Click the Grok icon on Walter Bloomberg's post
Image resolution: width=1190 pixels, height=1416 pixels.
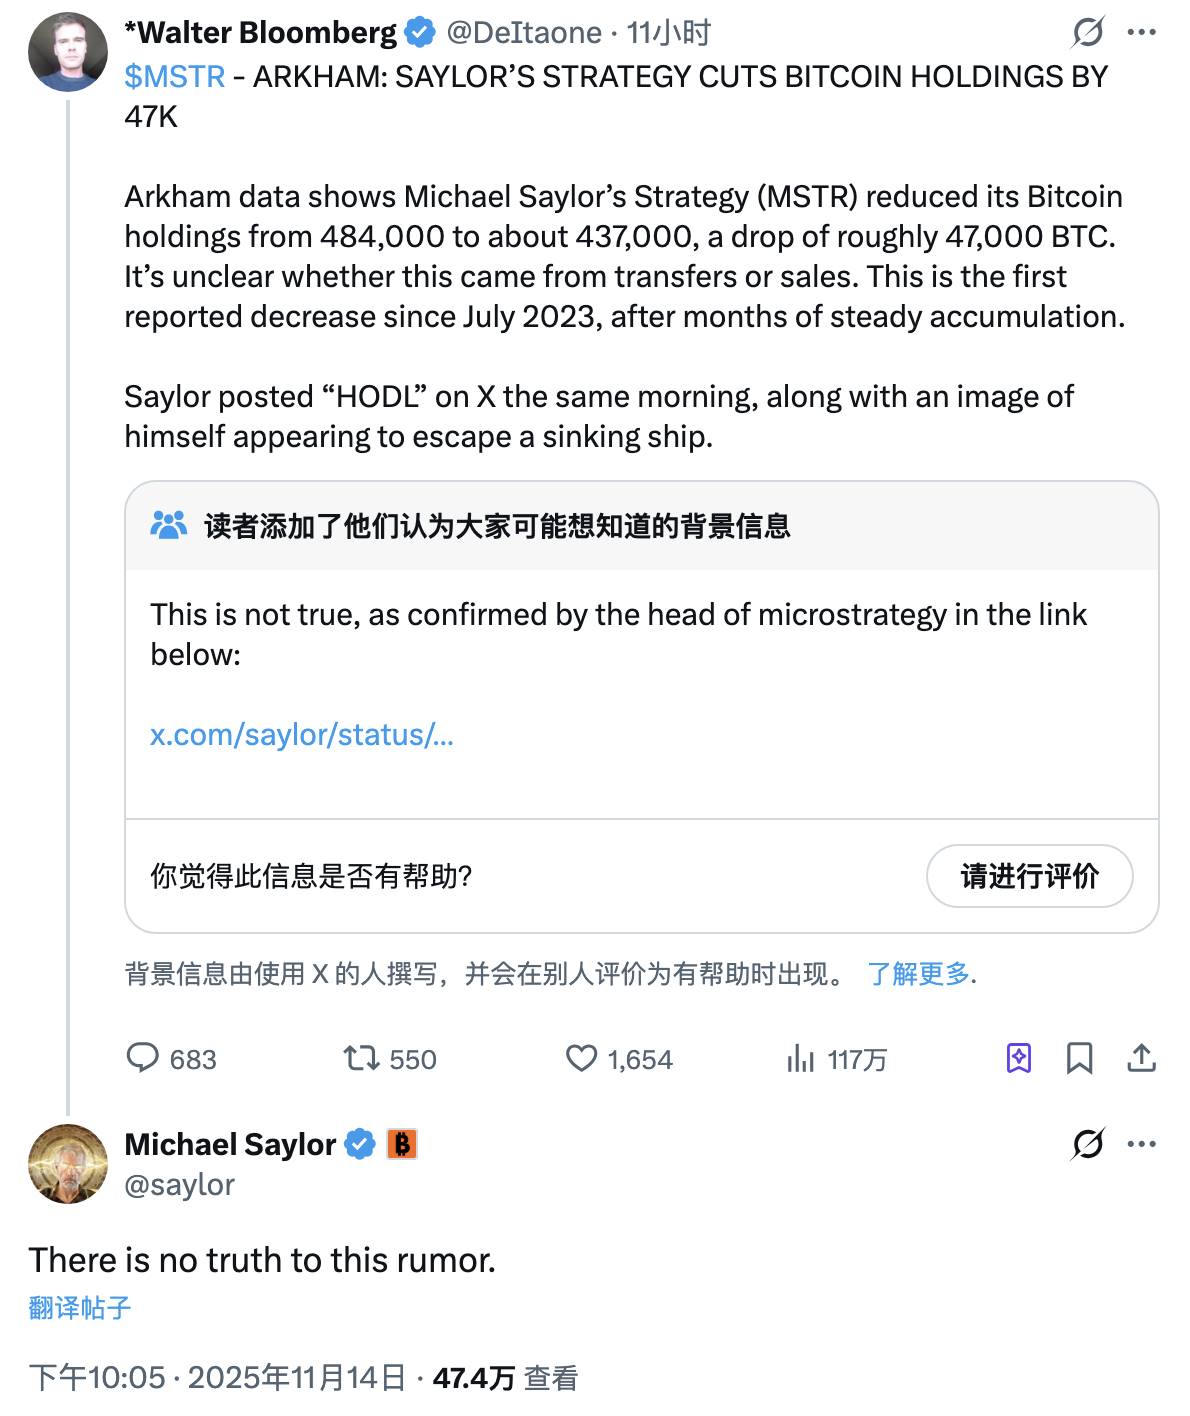pos(1088,33)
